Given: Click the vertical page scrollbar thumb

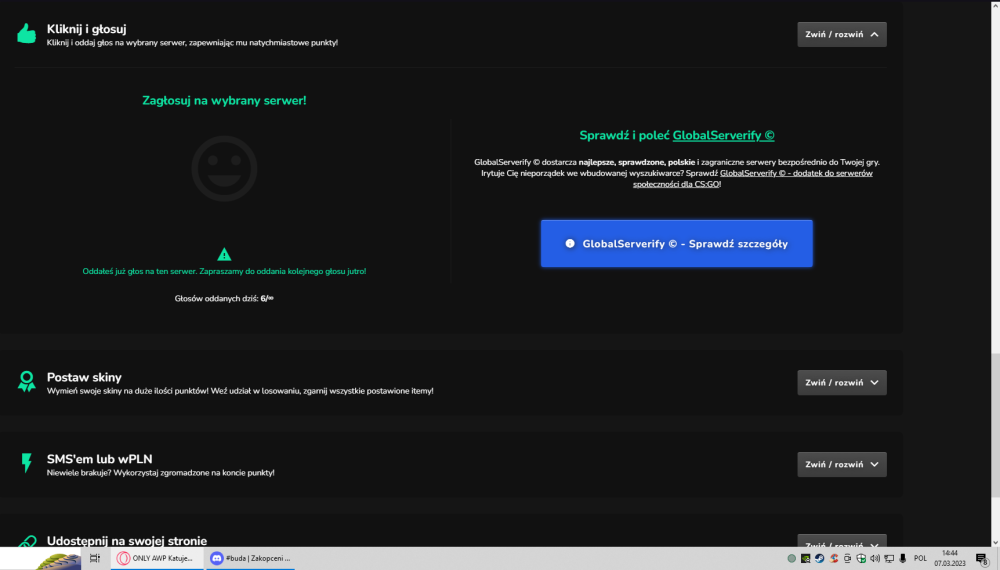Looking at the screenshot, I should coord(996,426).
